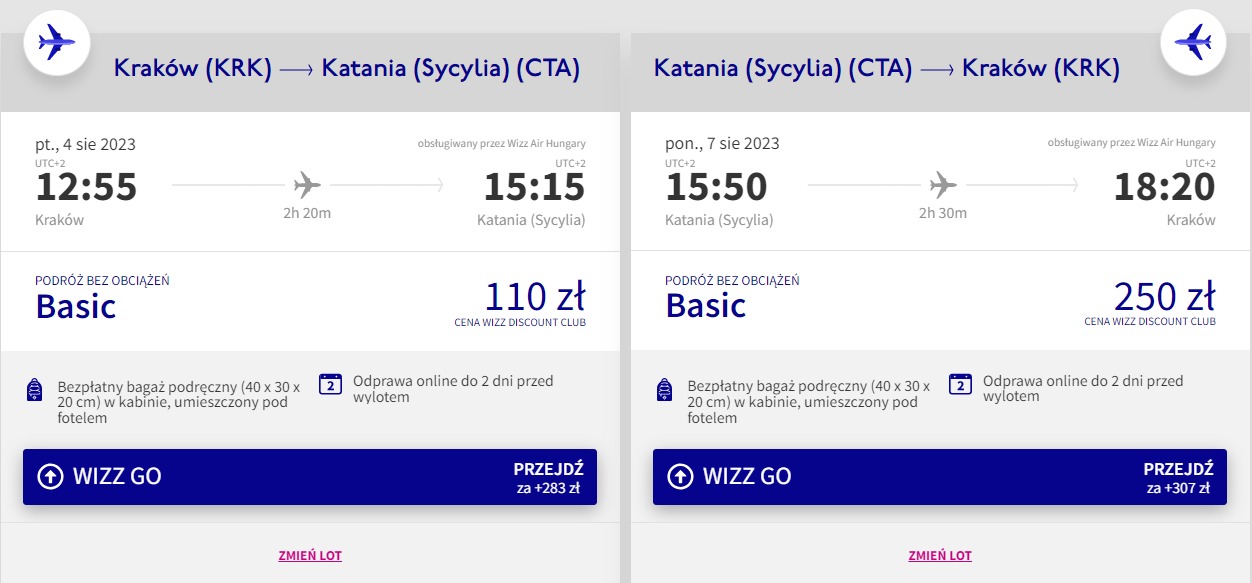
Task: Upgrade to WIZZ GO for +283 zł
Action: pos(310,477)
